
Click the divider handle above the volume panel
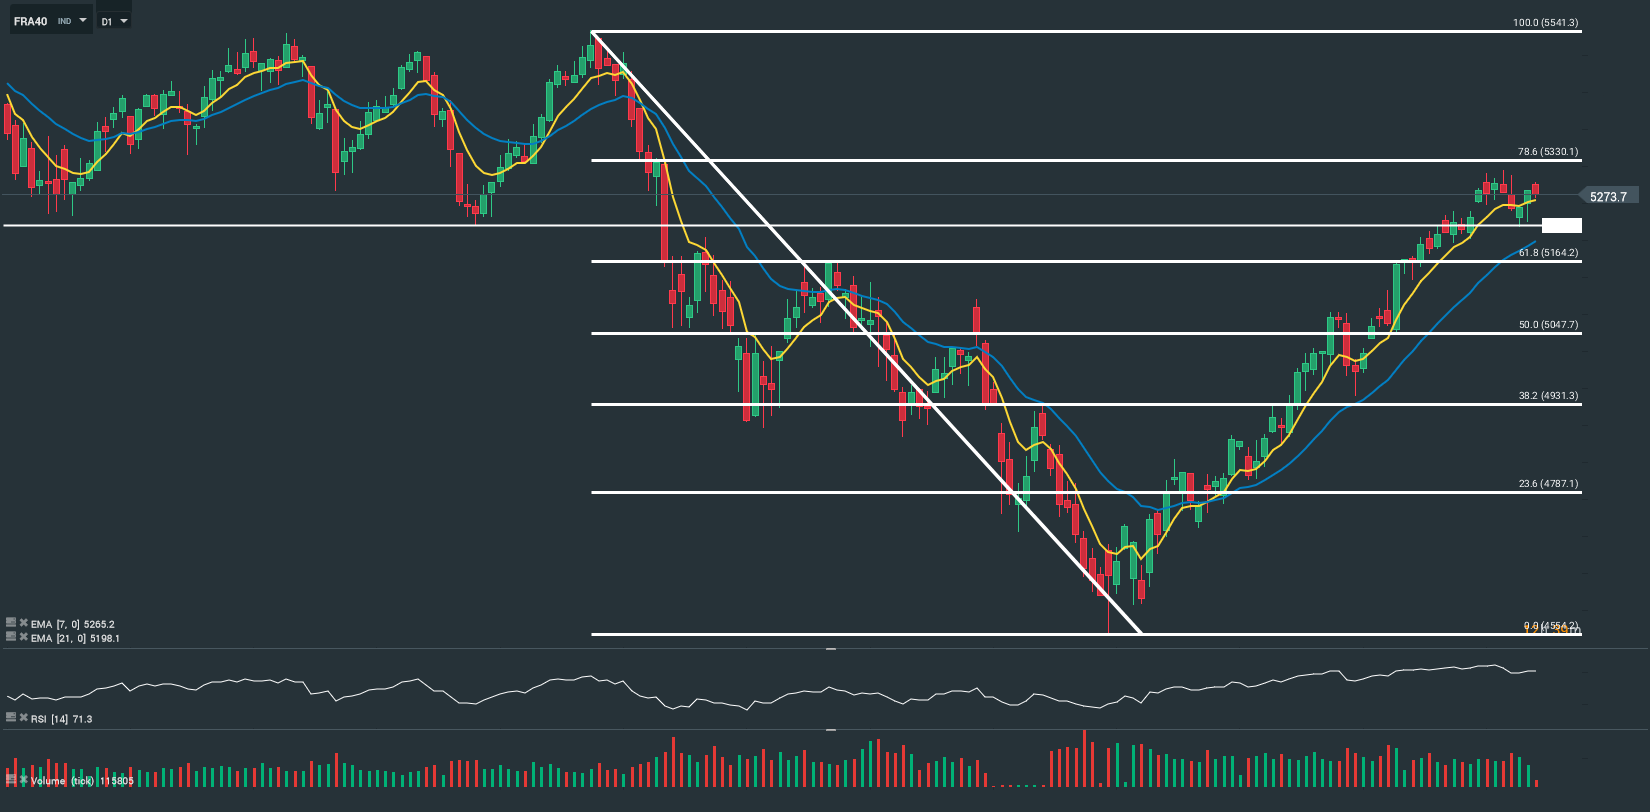(x=830, y=730)
